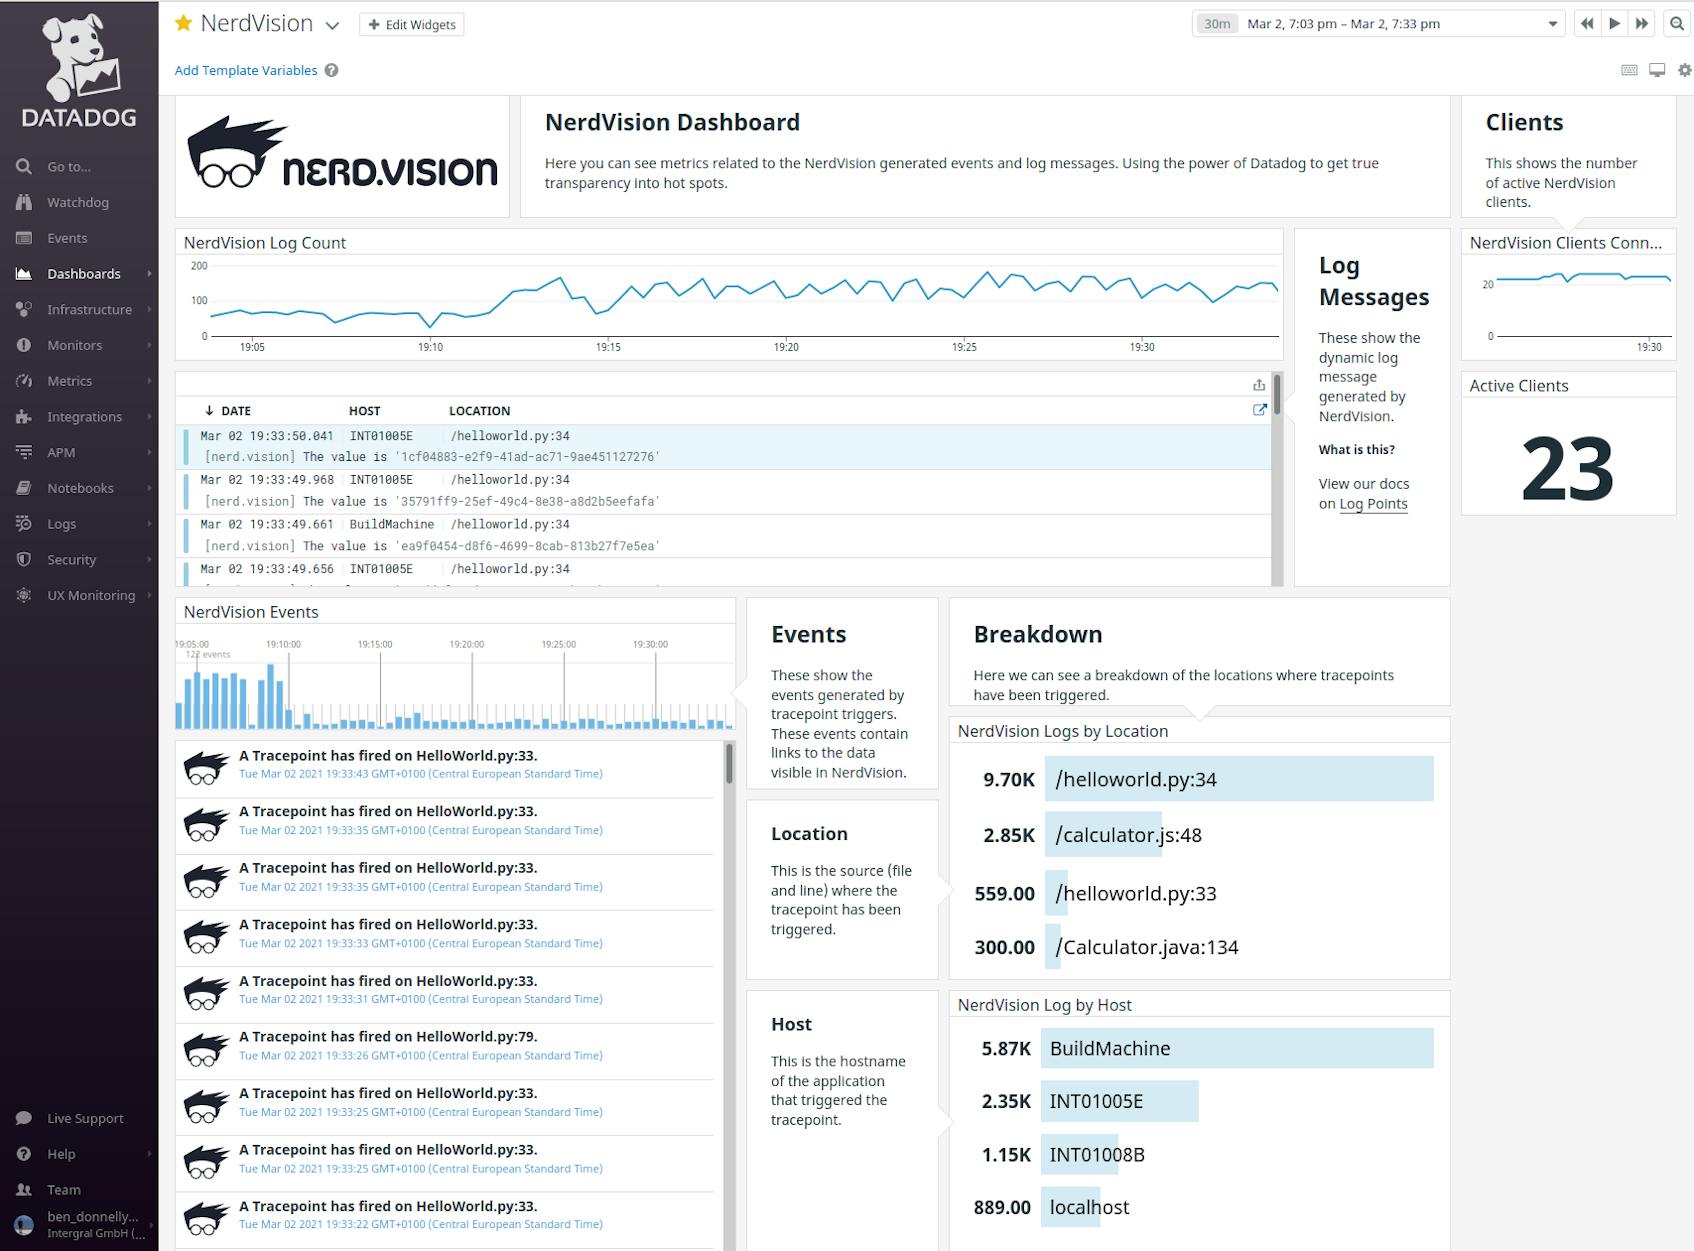Click the Edit Widgets button
Image resolution: width=1694 pixels, height=1251 pixels.
click(x=412, y=24)
